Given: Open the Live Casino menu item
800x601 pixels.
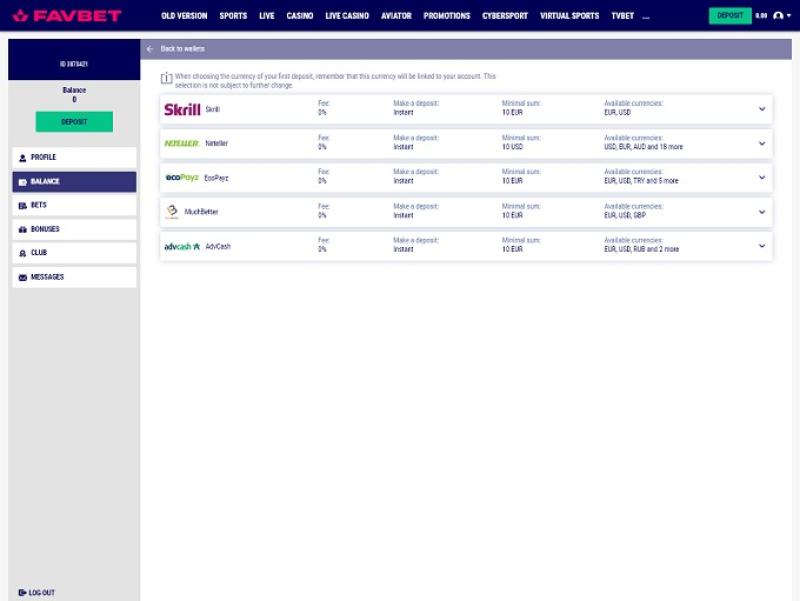Looking at the screenshot, I should point(347,16).
